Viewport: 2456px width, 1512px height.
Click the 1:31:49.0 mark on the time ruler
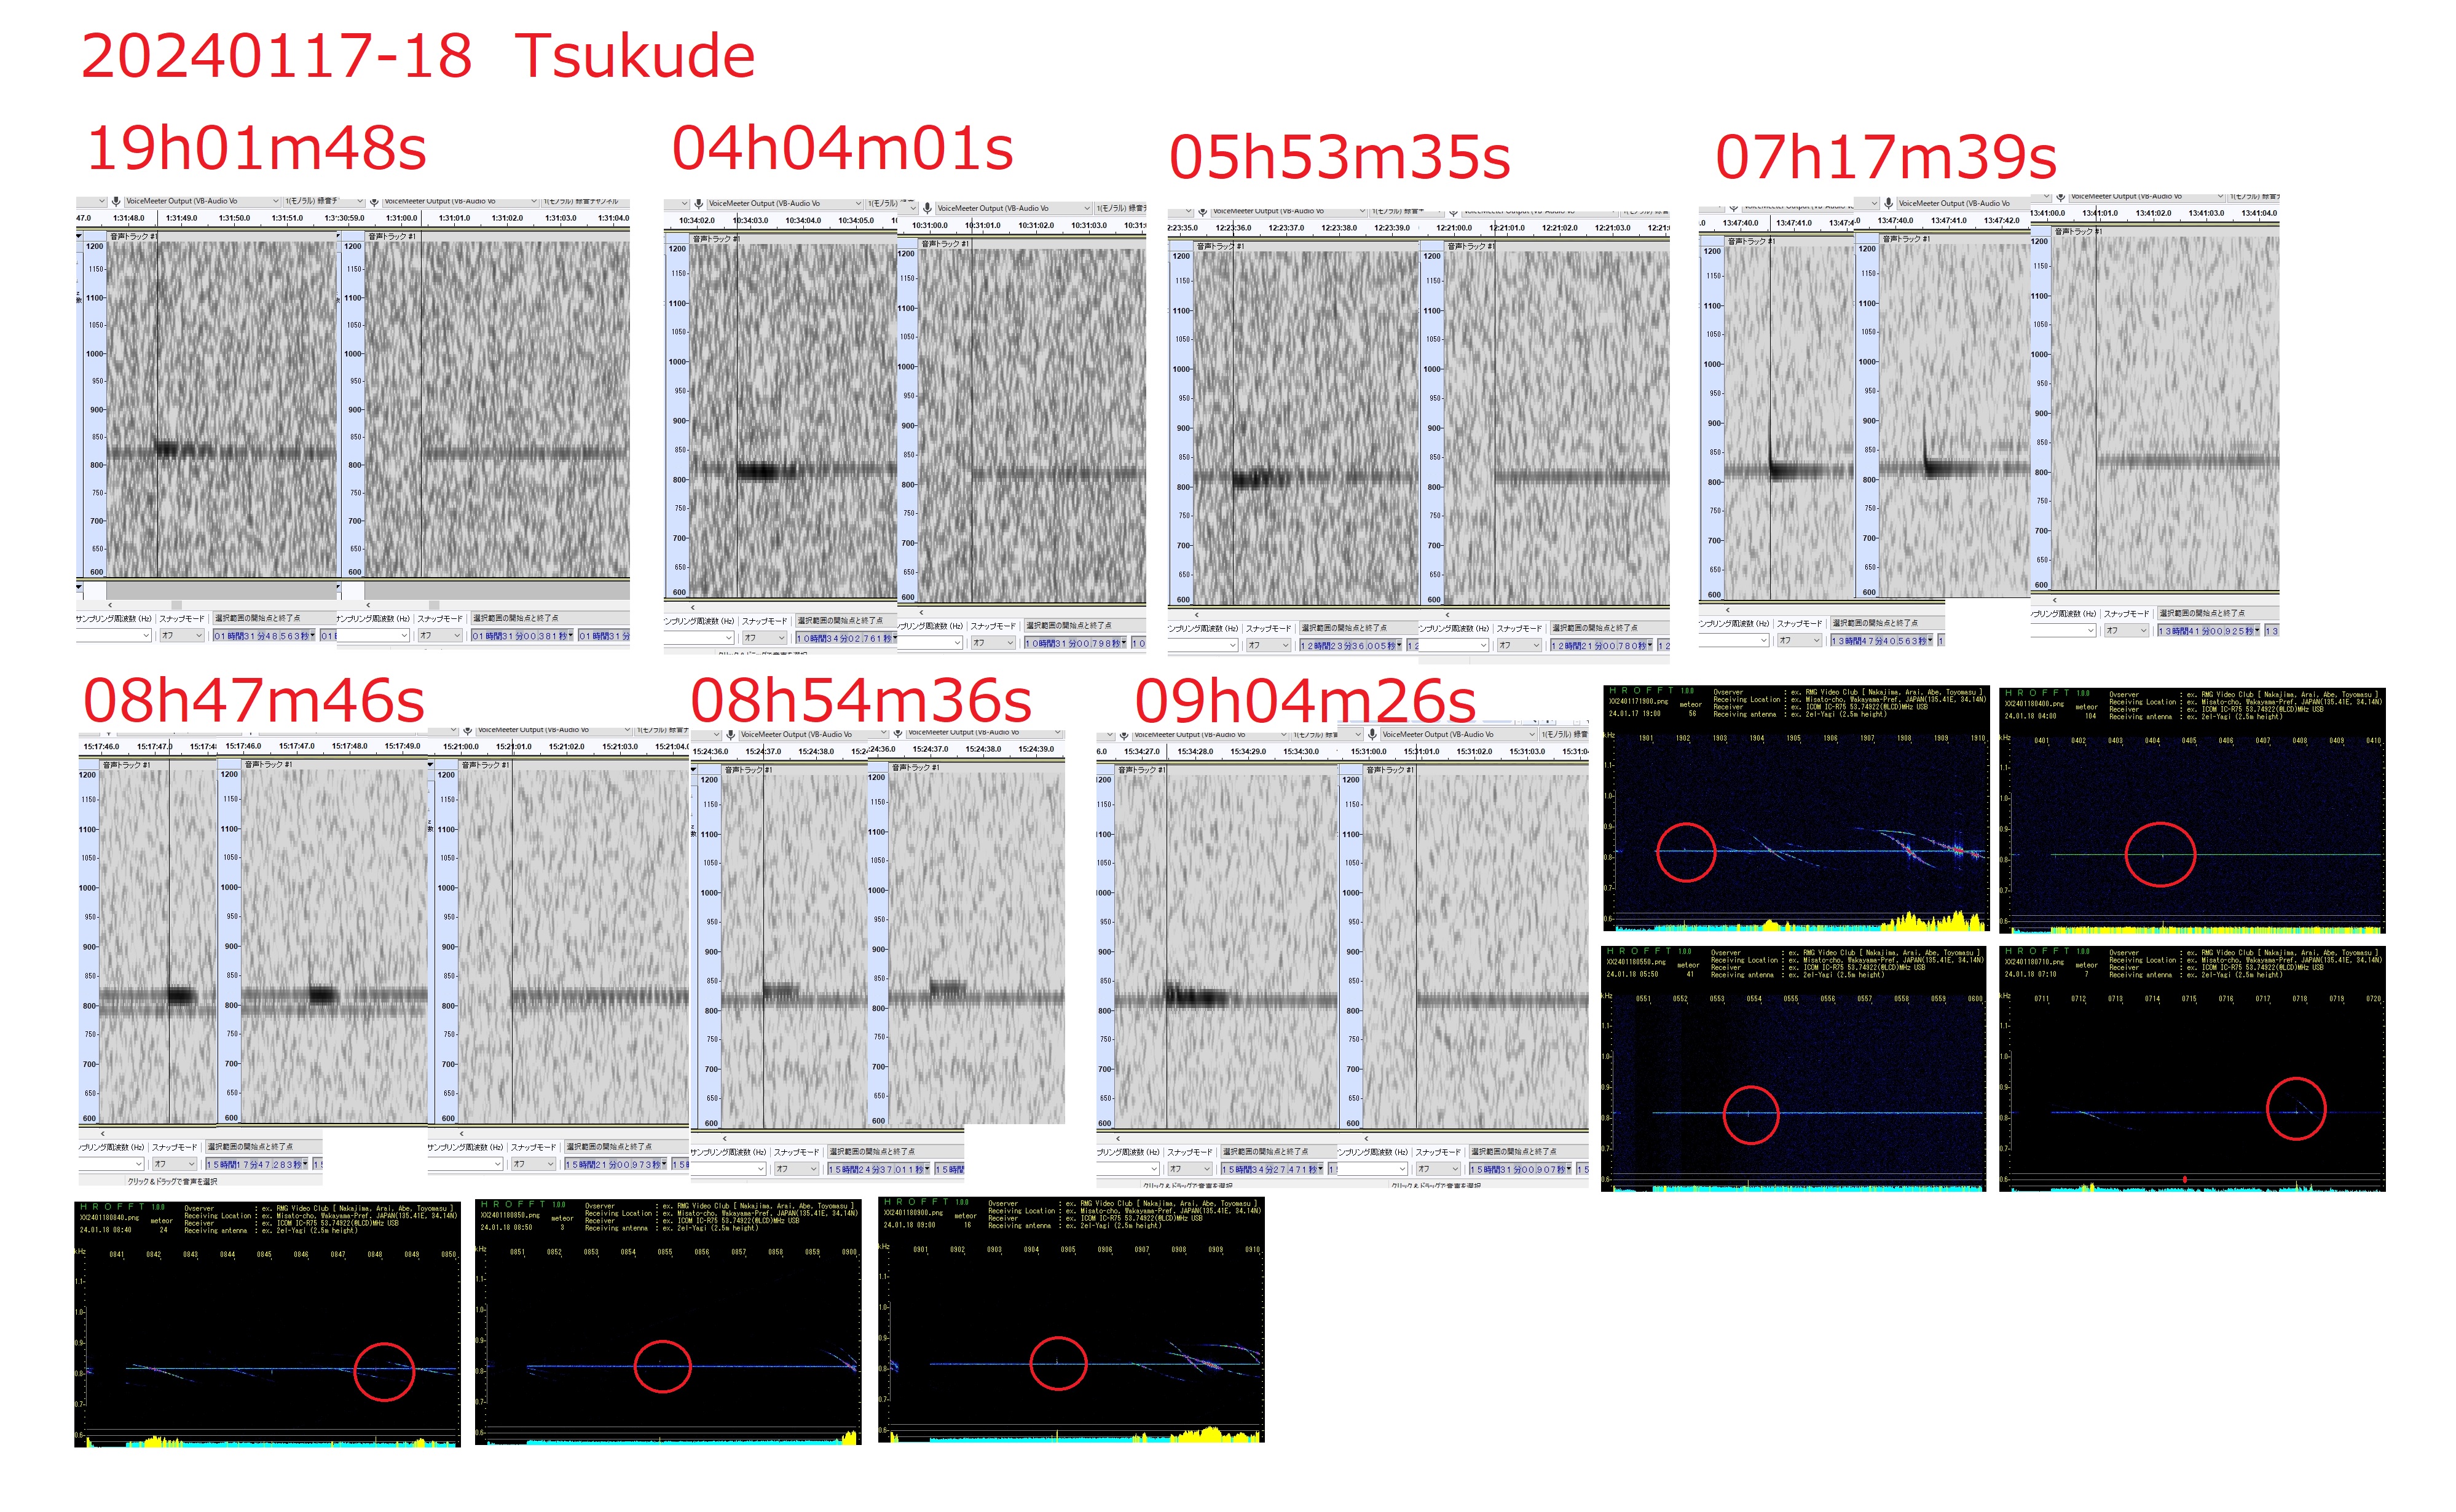point(182,217)
